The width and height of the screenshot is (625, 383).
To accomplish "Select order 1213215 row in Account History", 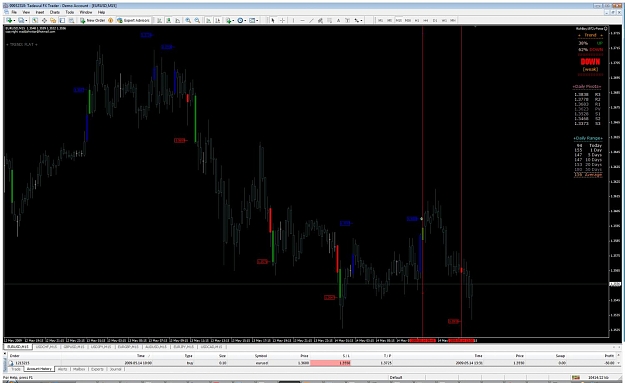I will 313,363.
